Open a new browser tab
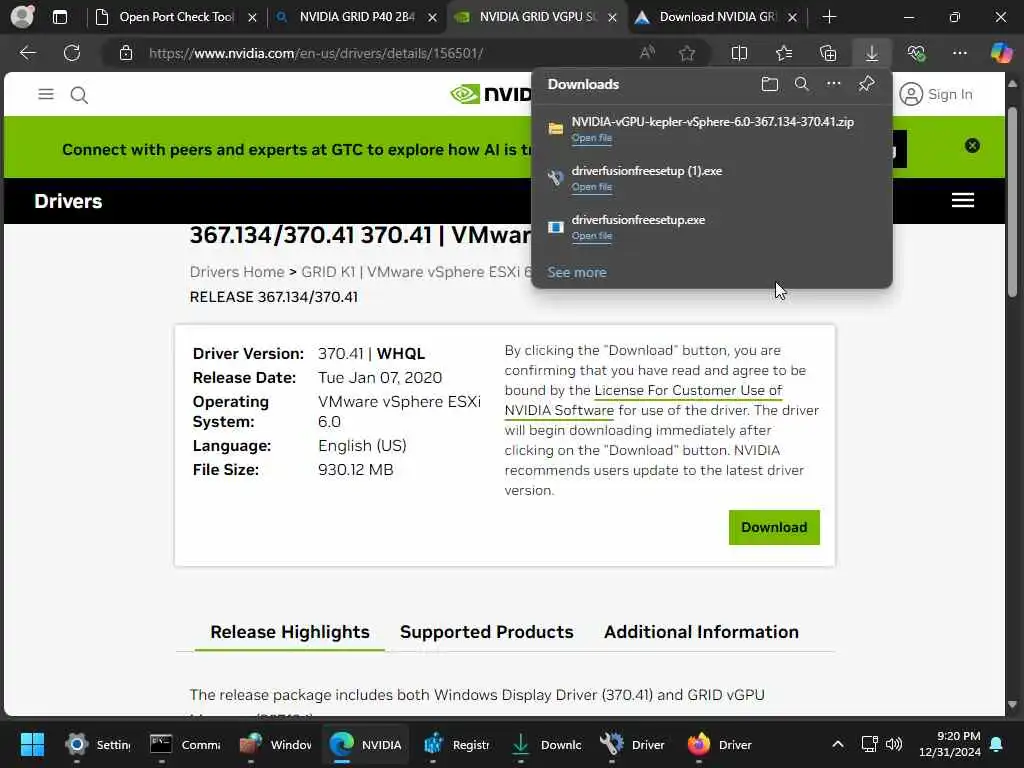The height and width of the screenshot is (768, 1024). point(829,17)
